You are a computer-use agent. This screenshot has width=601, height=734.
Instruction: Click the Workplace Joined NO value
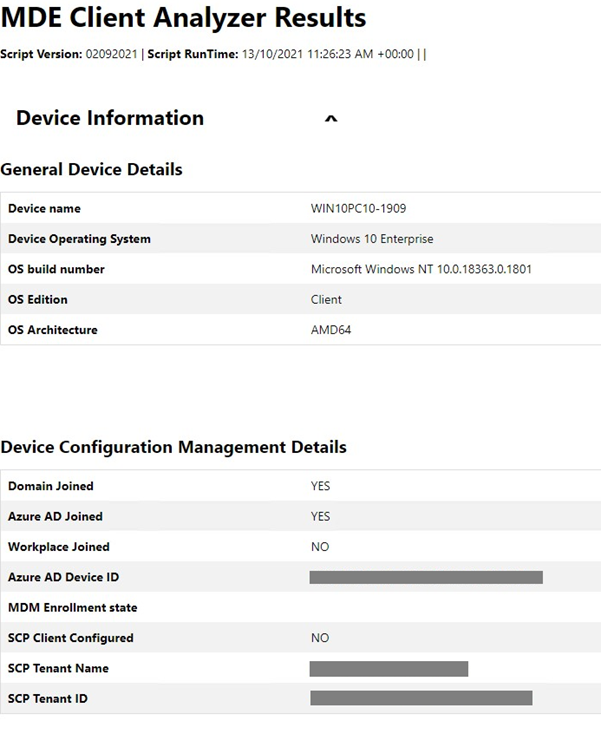point(319,547)
